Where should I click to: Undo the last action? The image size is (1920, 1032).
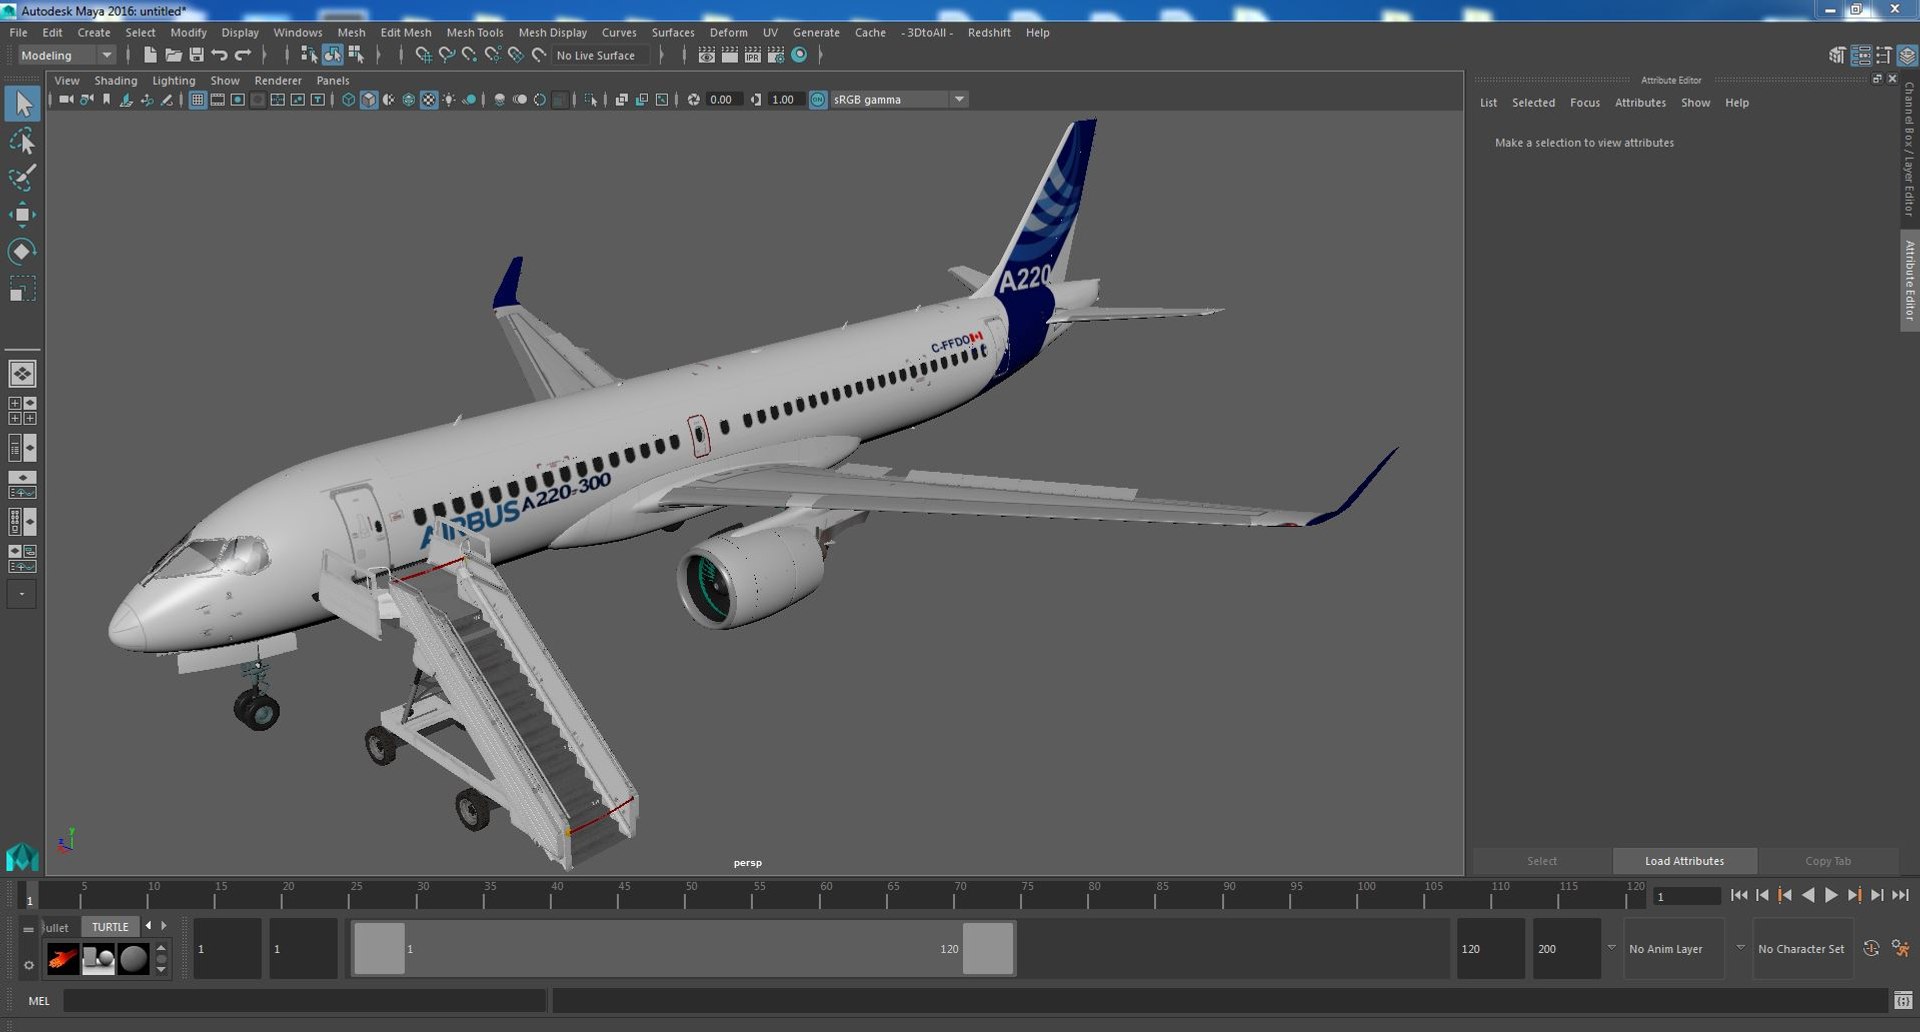[x=219, y=55]
